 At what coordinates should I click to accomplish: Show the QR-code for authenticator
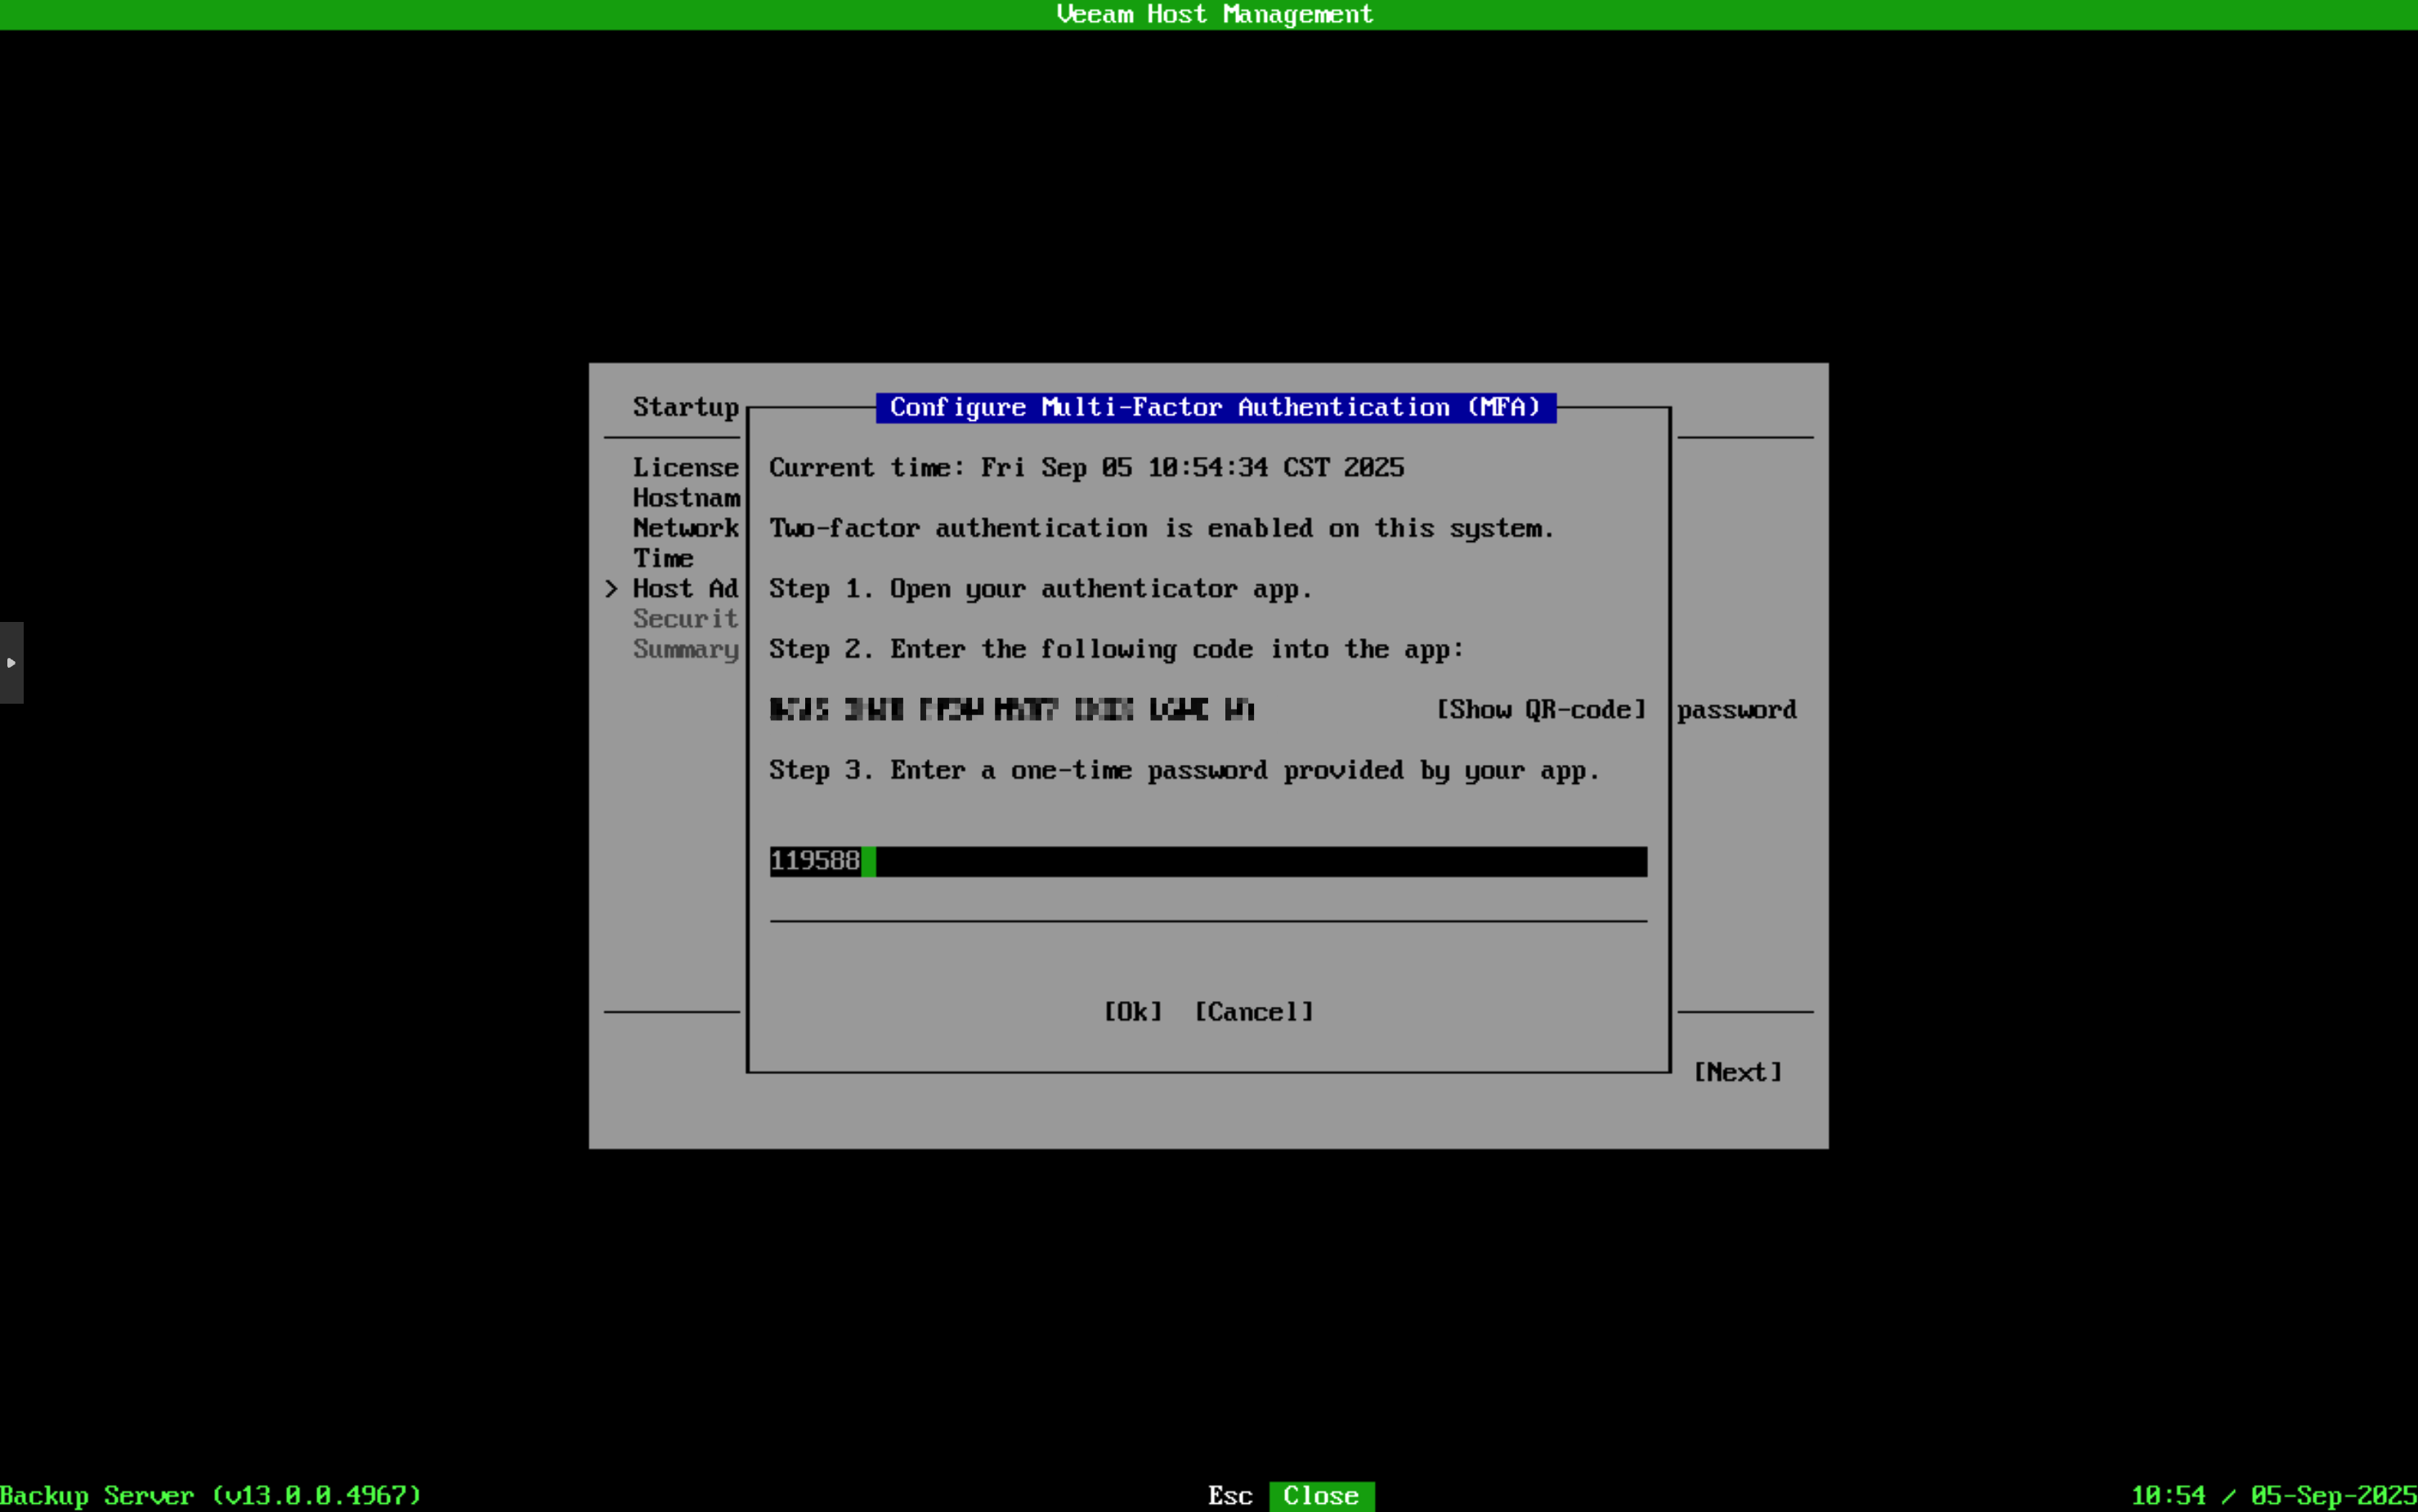pyautogui.click(x=1540, y=710)
